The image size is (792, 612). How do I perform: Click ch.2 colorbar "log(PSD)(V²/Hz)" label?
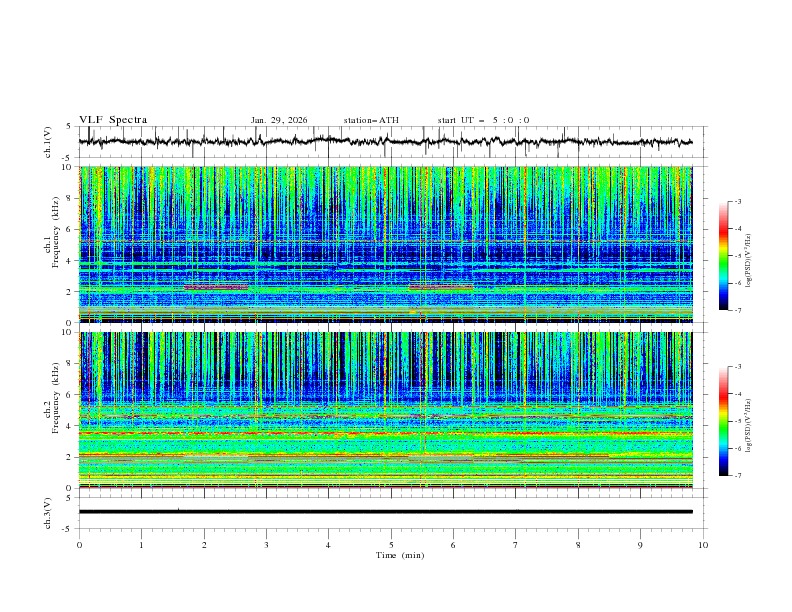pyautogui.click(x=749, y=426)
